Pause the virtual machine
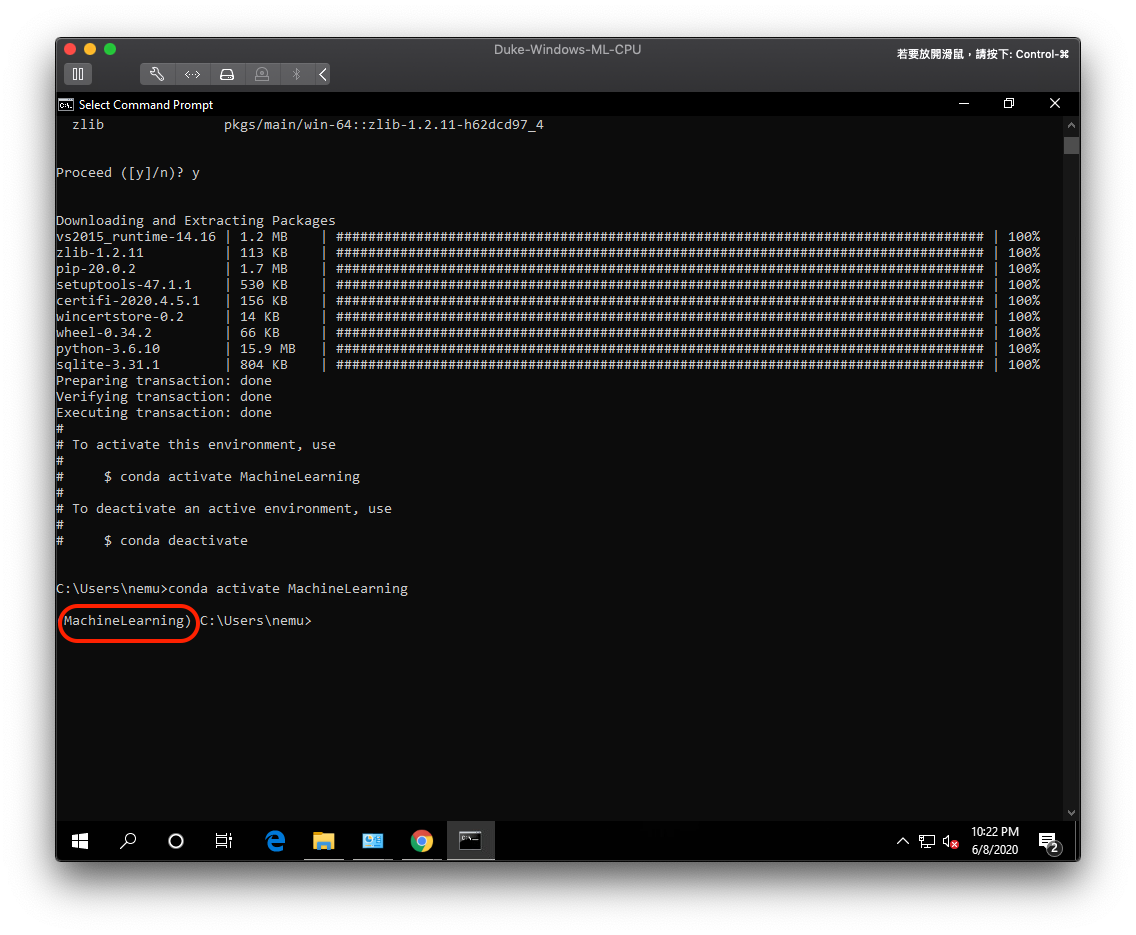The image size is (1136, 935). [78, 73]
